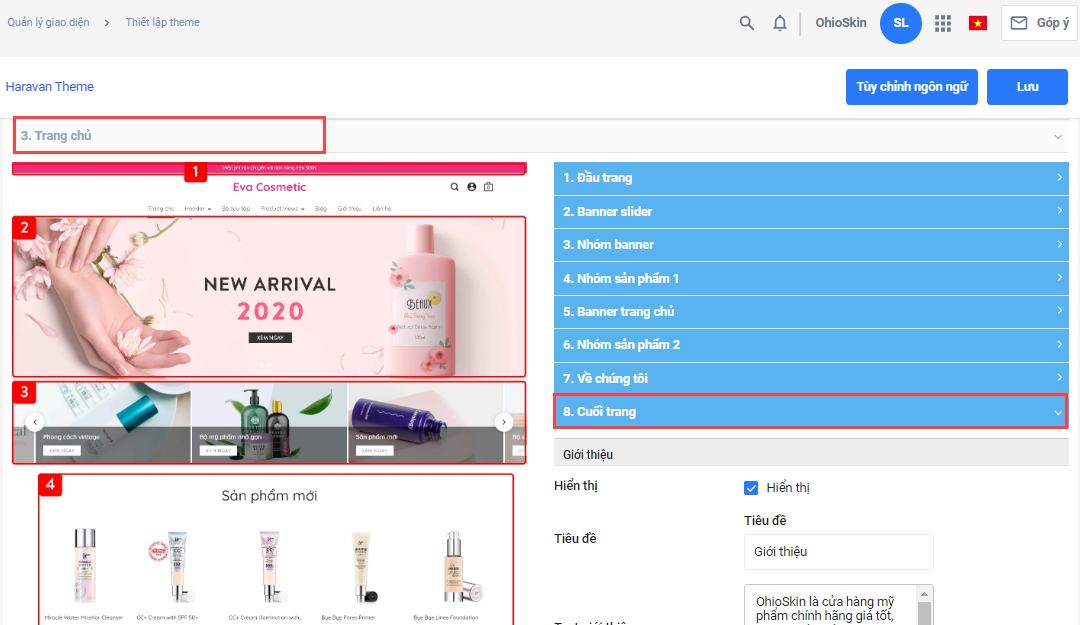Click the Góp ý feedback button
This screenshot has width=1080, height=625.
point(1039,23)
